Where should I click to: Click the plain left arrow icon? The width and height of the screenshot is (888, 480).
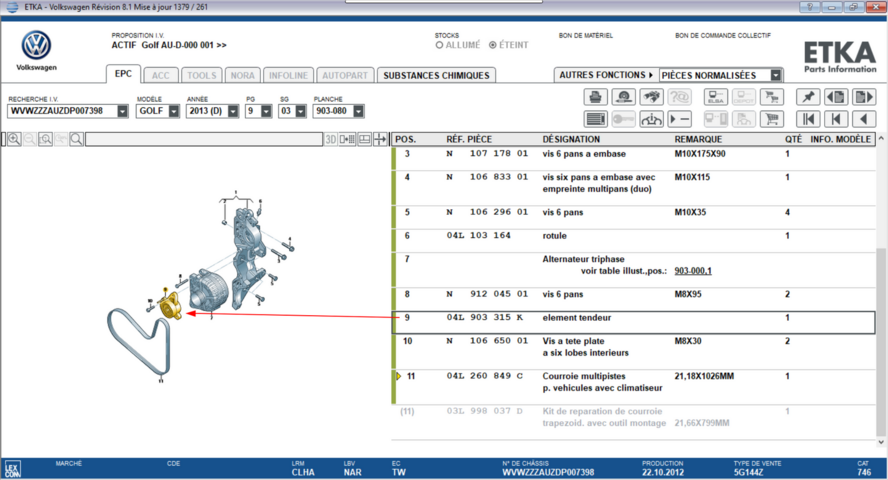pos(864,119)
